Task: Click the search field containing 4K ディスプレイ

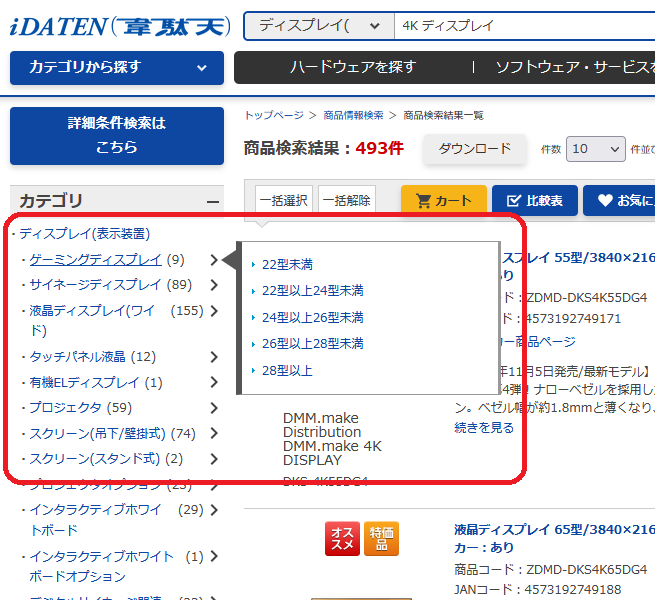Action: coord(520,26)
